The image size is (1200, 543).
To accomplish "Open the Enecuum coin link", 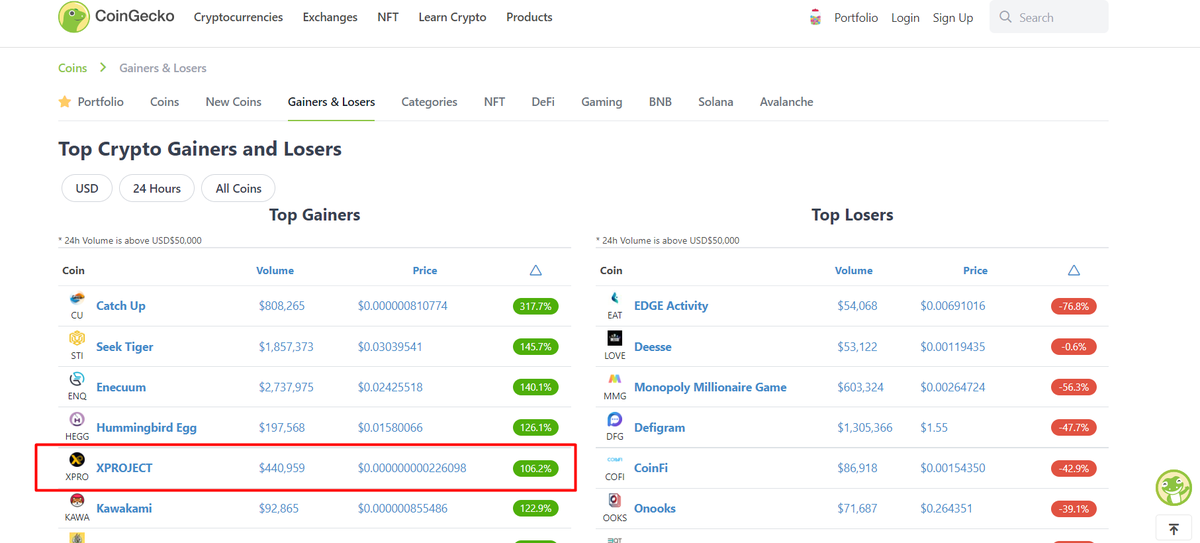I will tap(121, 387).
